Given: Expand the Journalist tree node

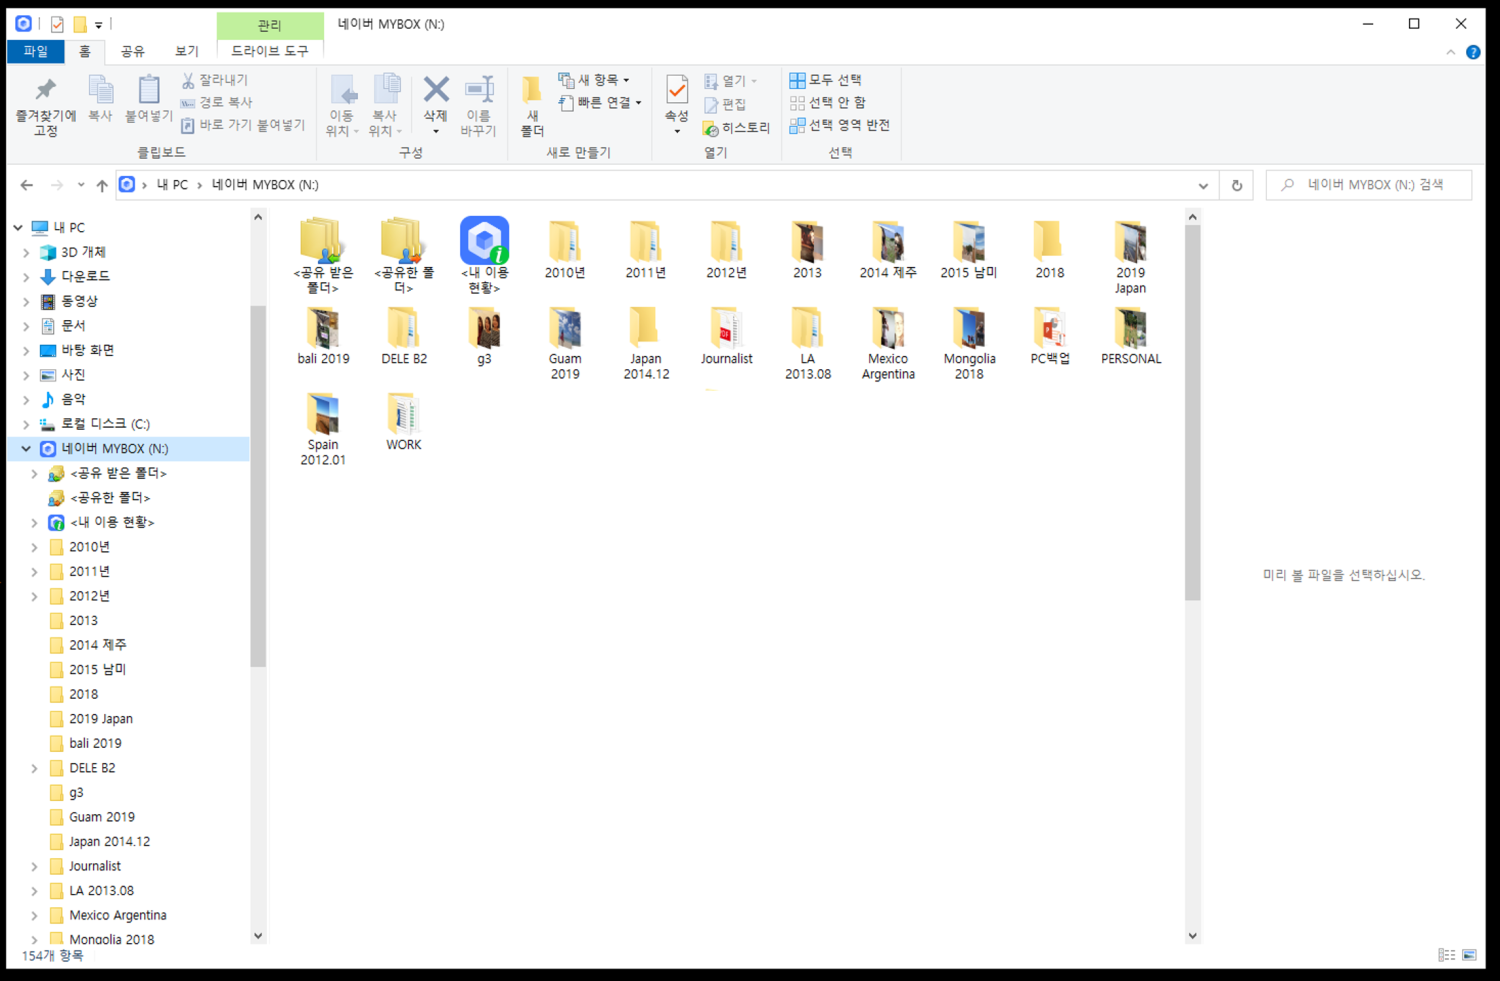Looking at the screenshot, I should [x=35, y=866].
